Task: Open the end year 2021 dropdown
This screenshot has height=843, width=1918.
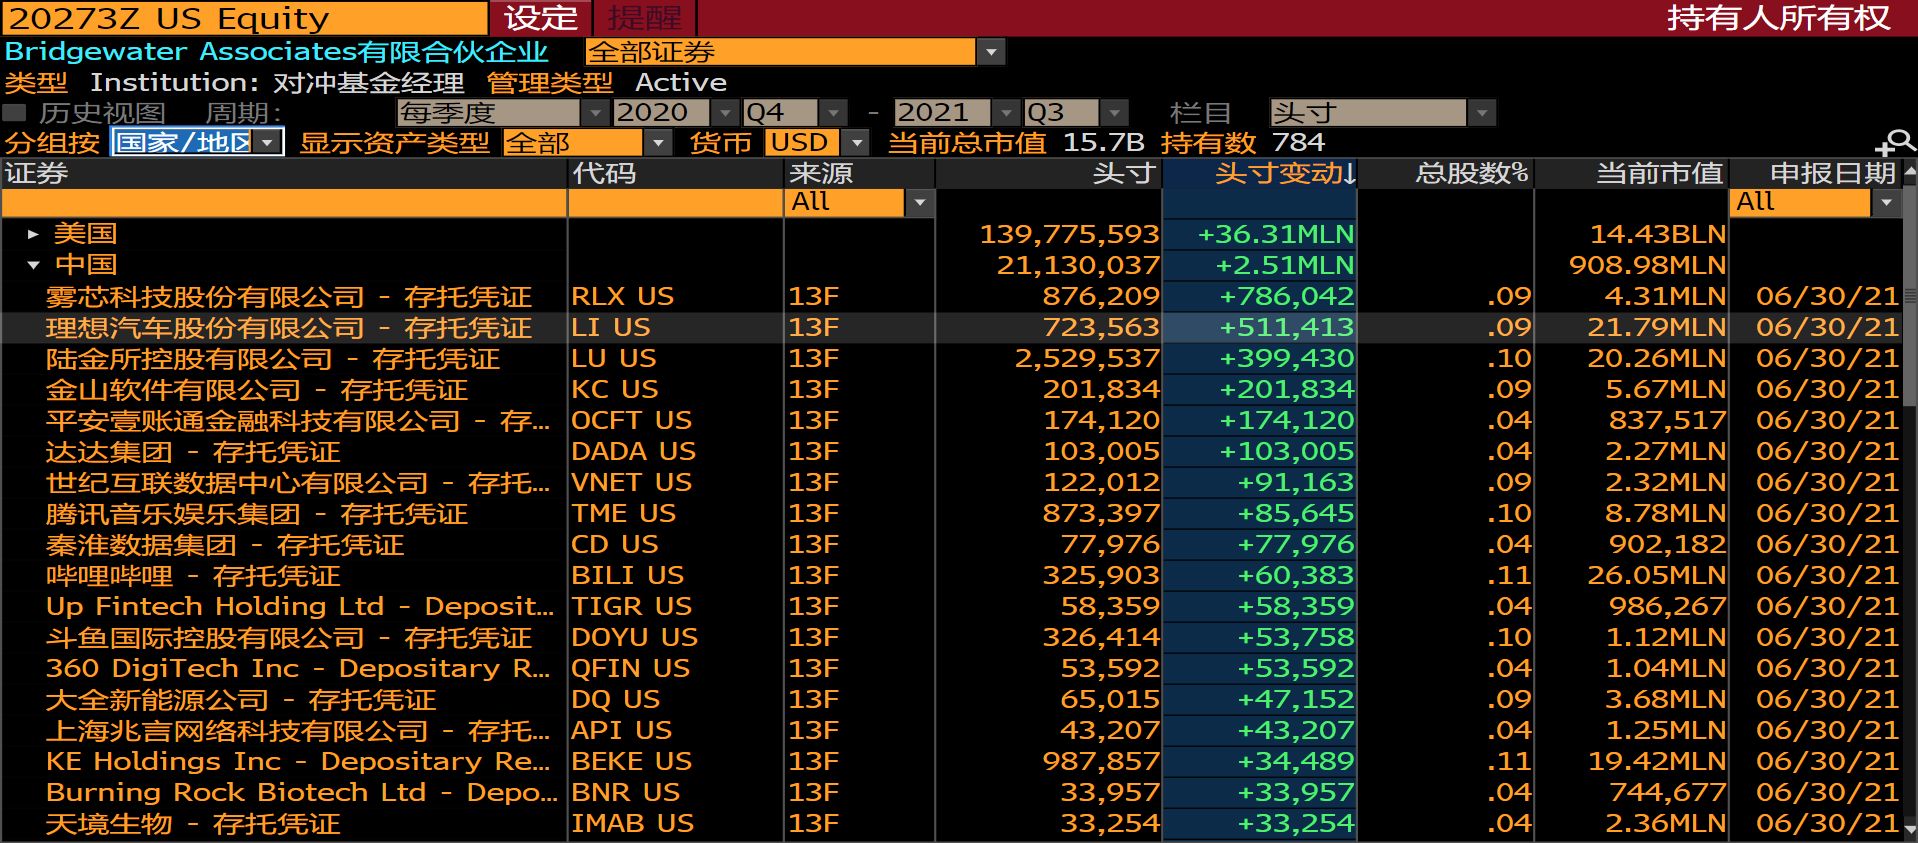Action: 1006,113
